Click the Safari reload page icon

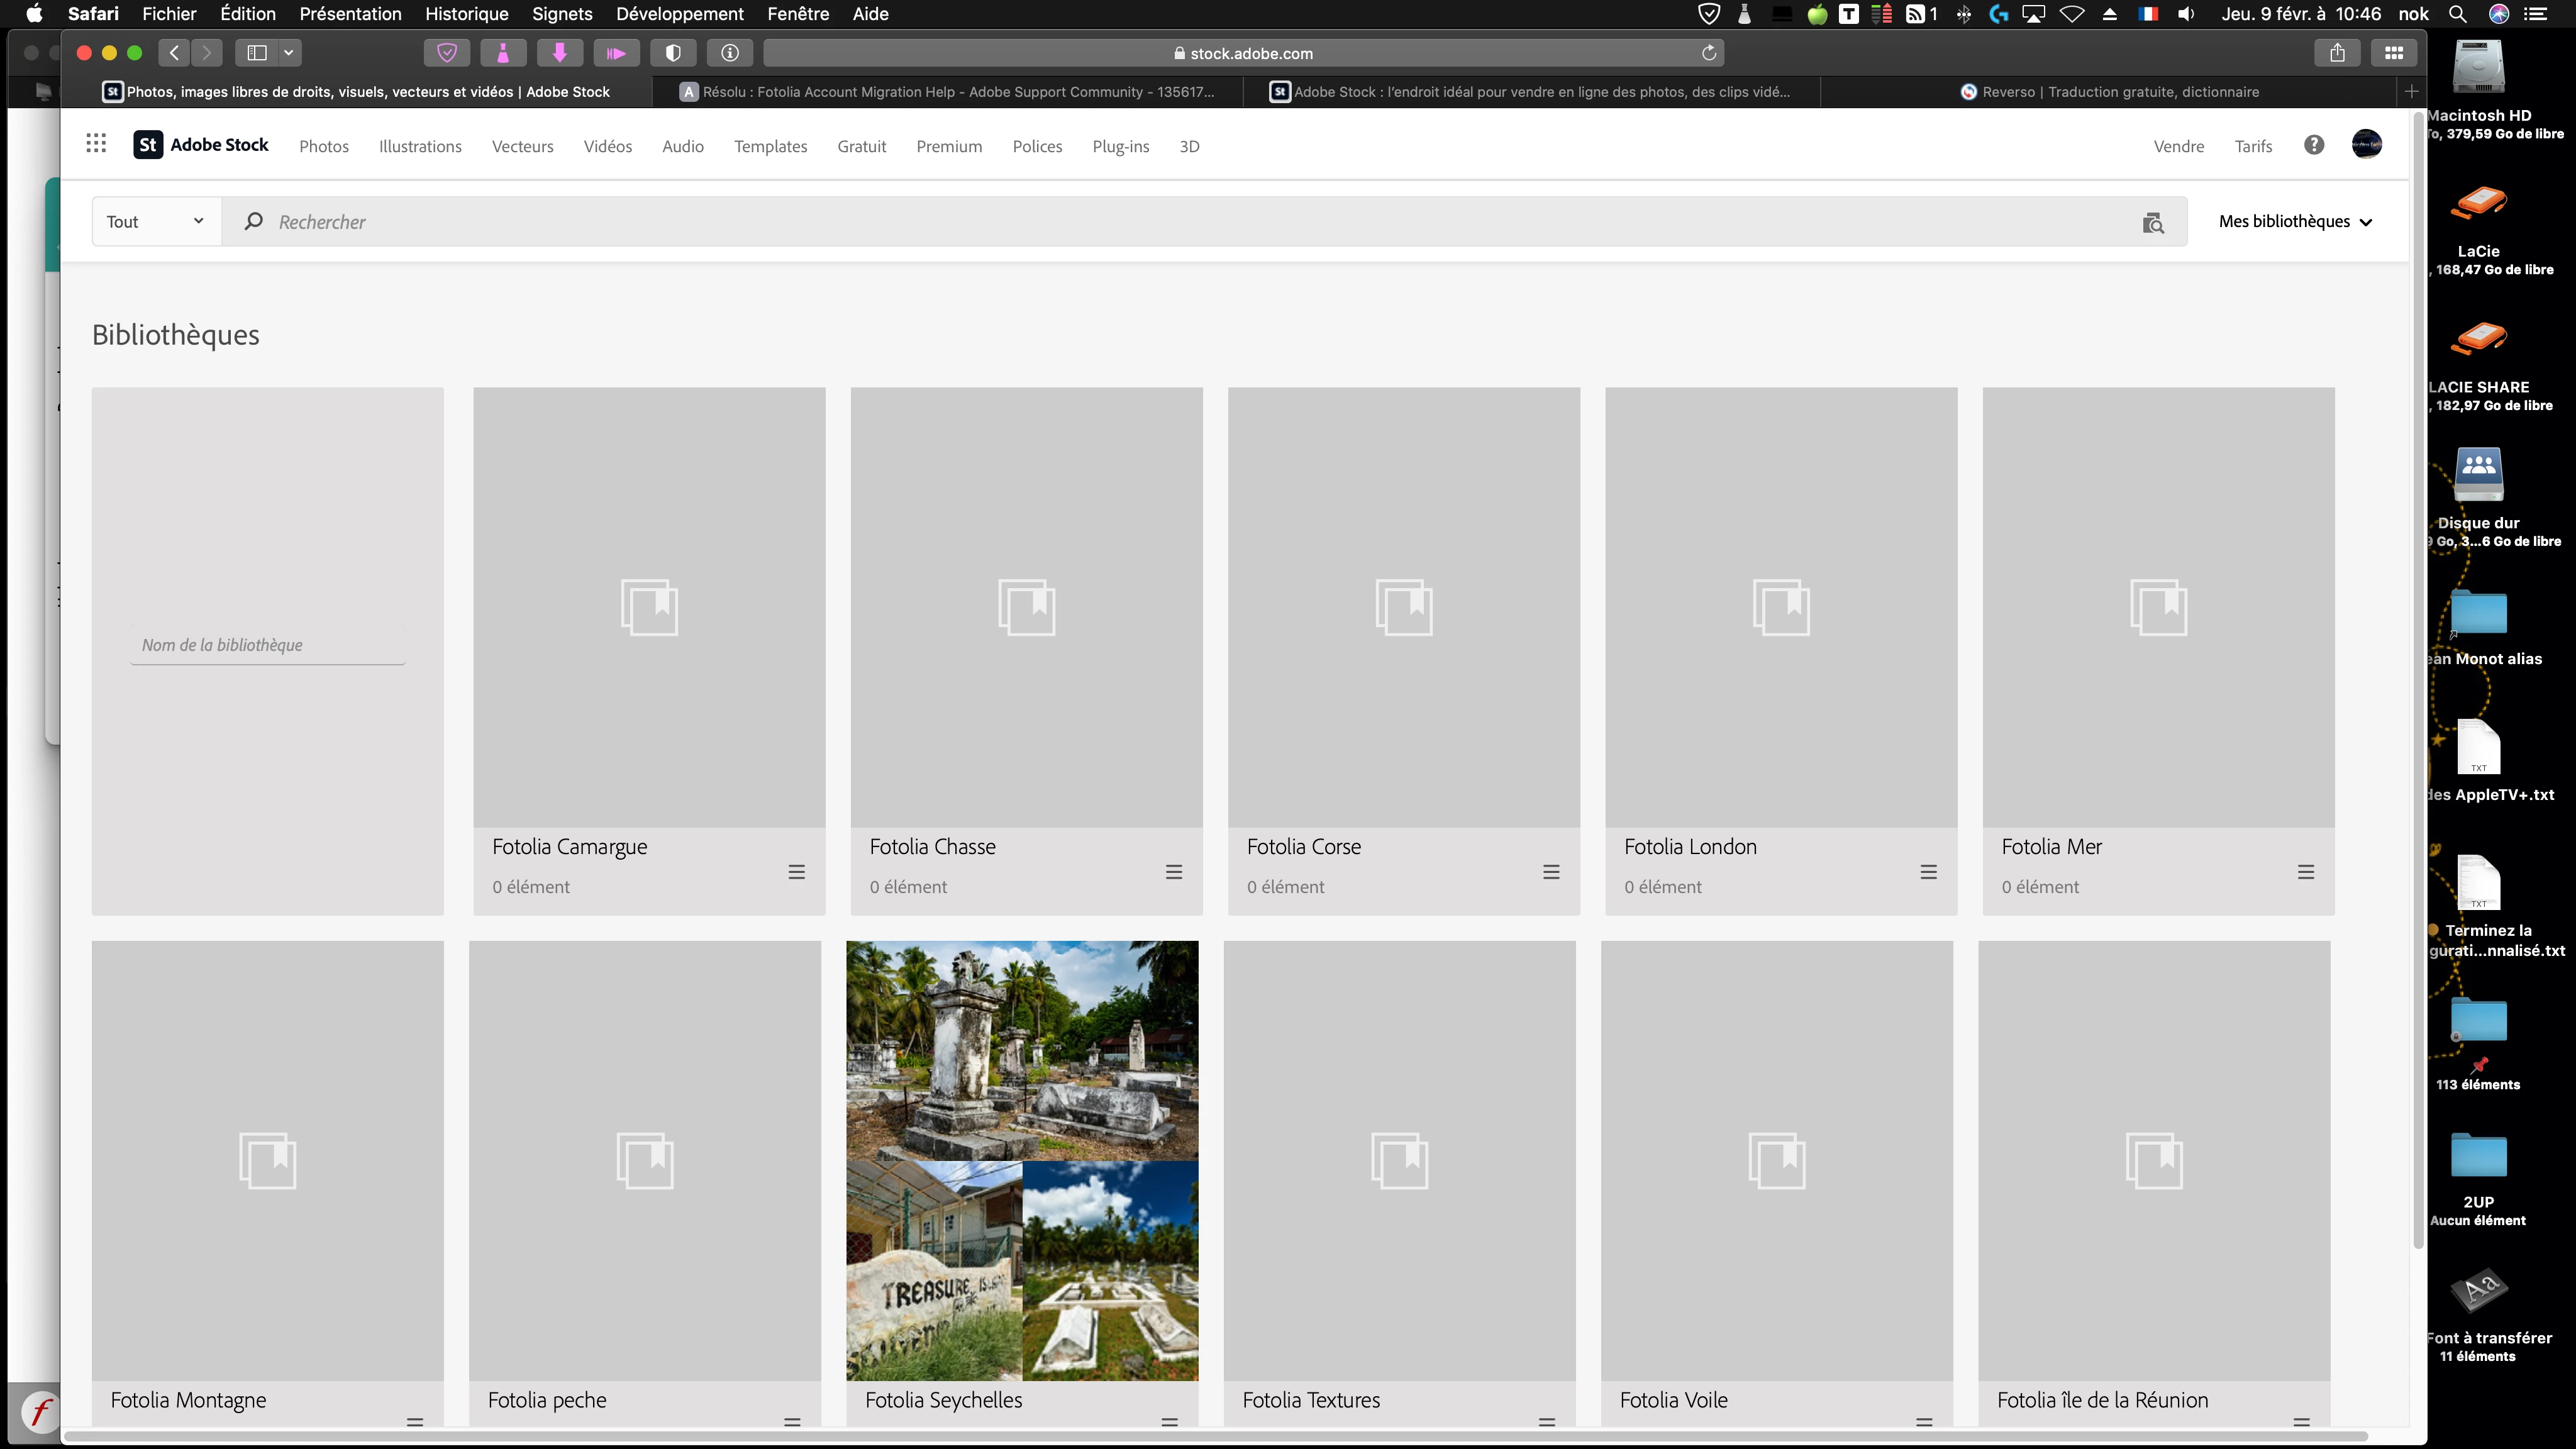point(1709,53)
